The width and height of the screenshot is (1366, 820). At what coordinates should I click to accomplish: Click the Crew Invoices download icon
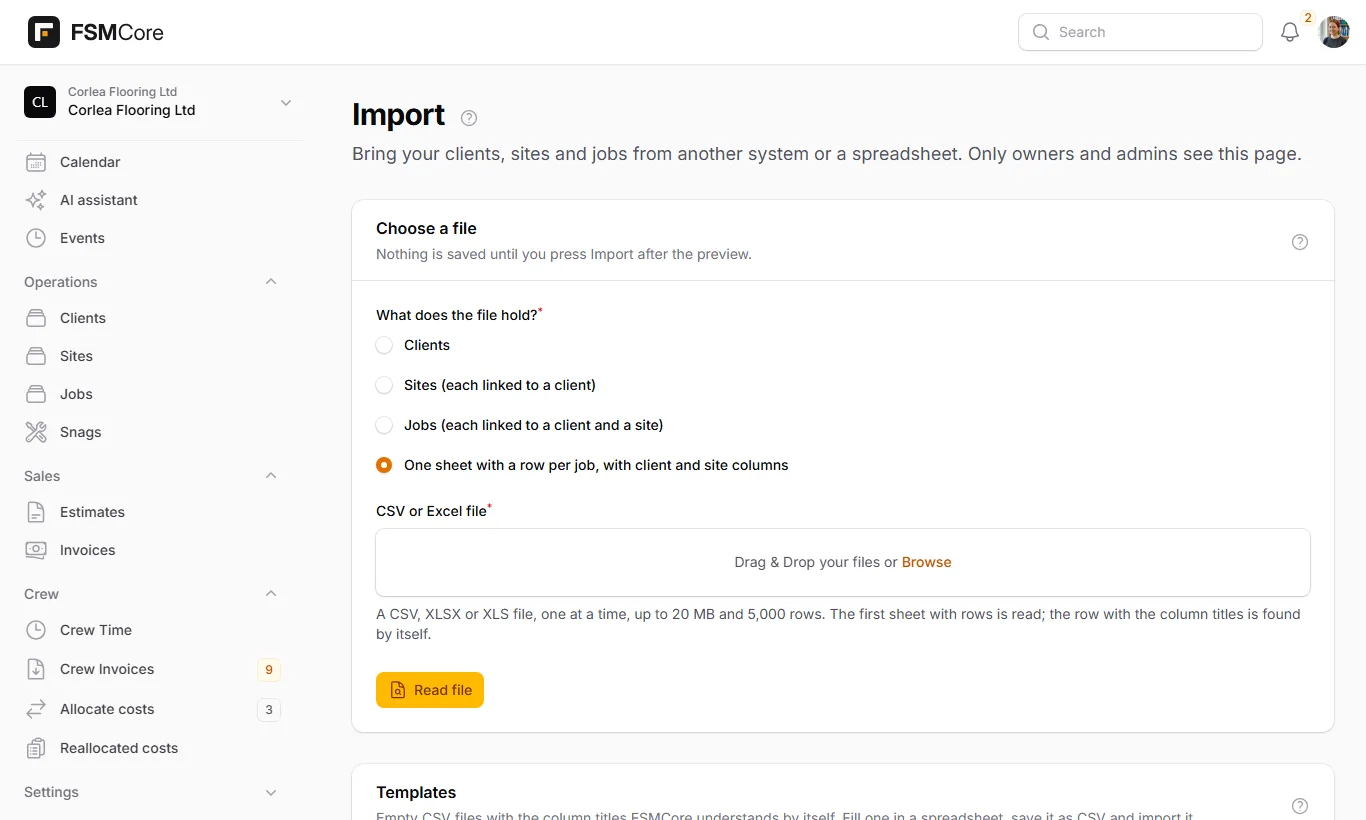coord(36,669)
